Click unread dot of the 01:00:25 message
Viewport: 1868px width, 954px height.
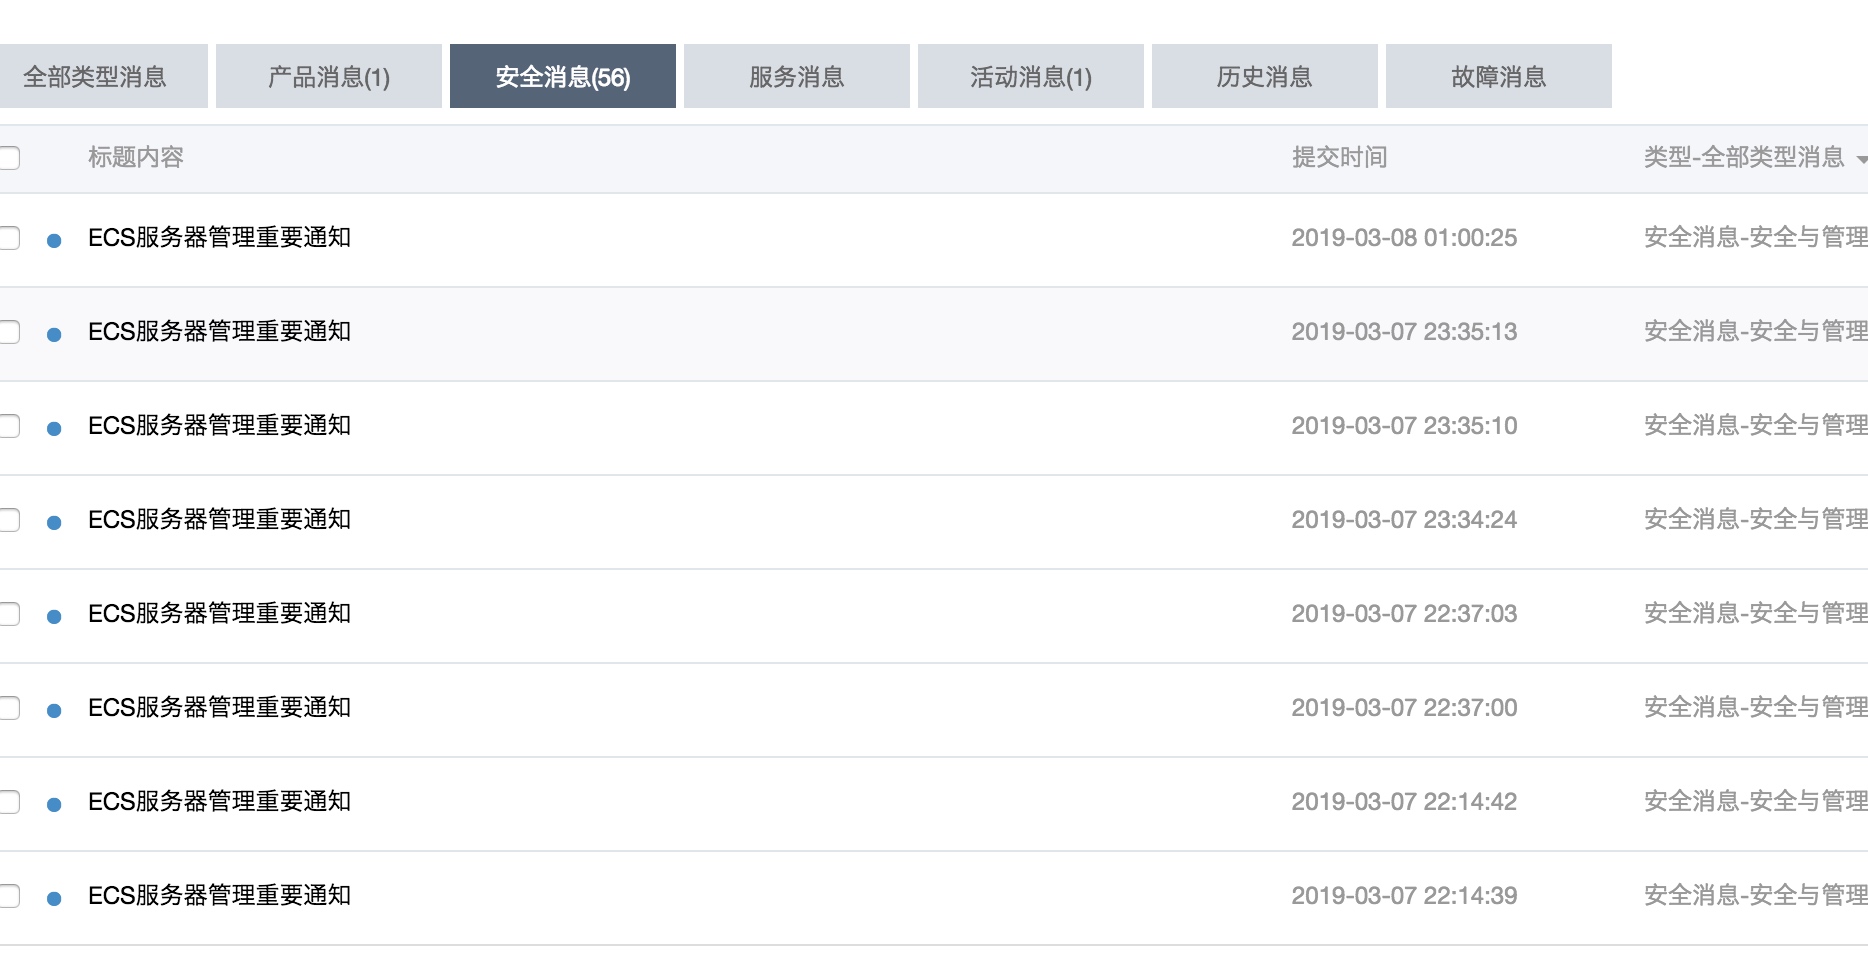point(54,240)
